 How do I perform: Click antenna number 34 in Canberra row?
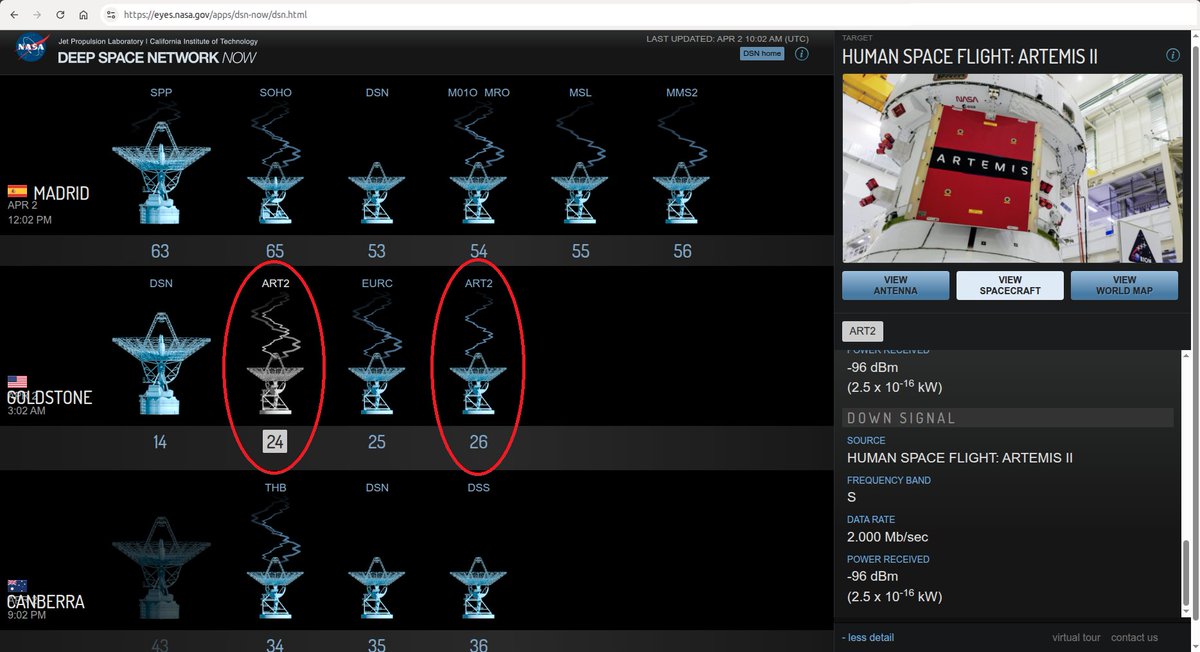coord(275,645)
